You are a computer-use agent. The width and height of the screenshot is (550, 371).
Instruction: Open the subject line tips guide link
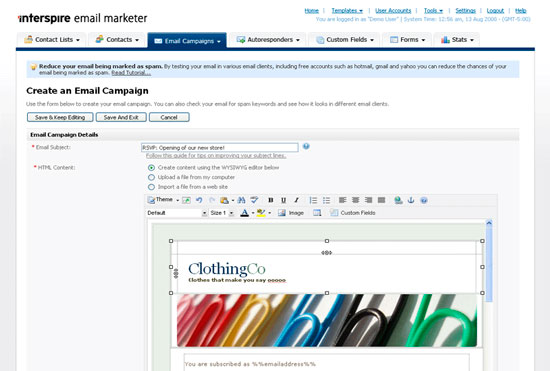click(216, 155)
